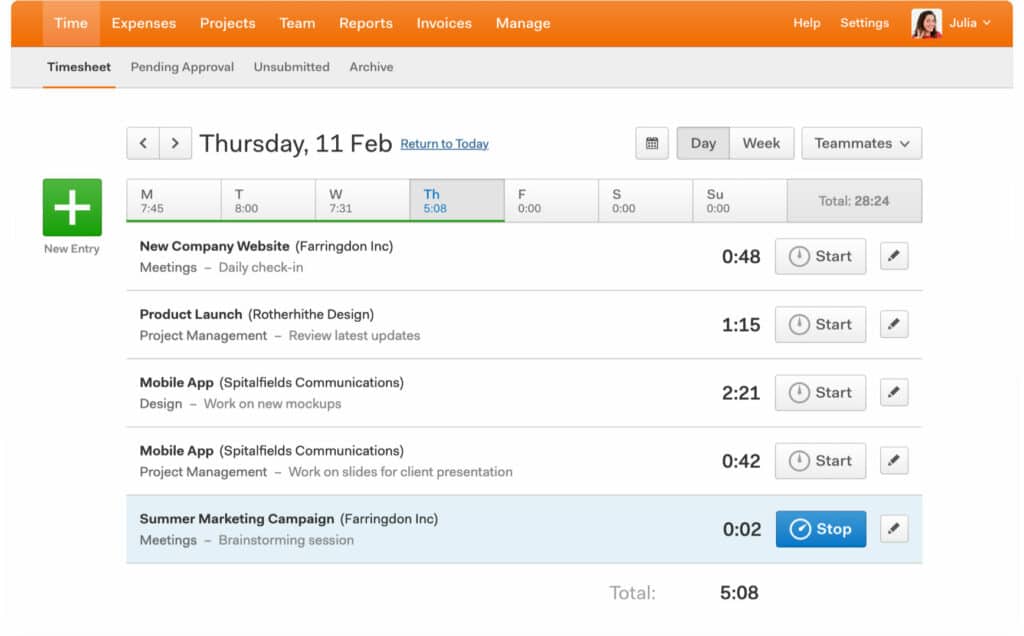The width and height of the screenshot is (1024, 636).
Task: Select Sunday 0:00 day tab
Action: coord(740,200)
